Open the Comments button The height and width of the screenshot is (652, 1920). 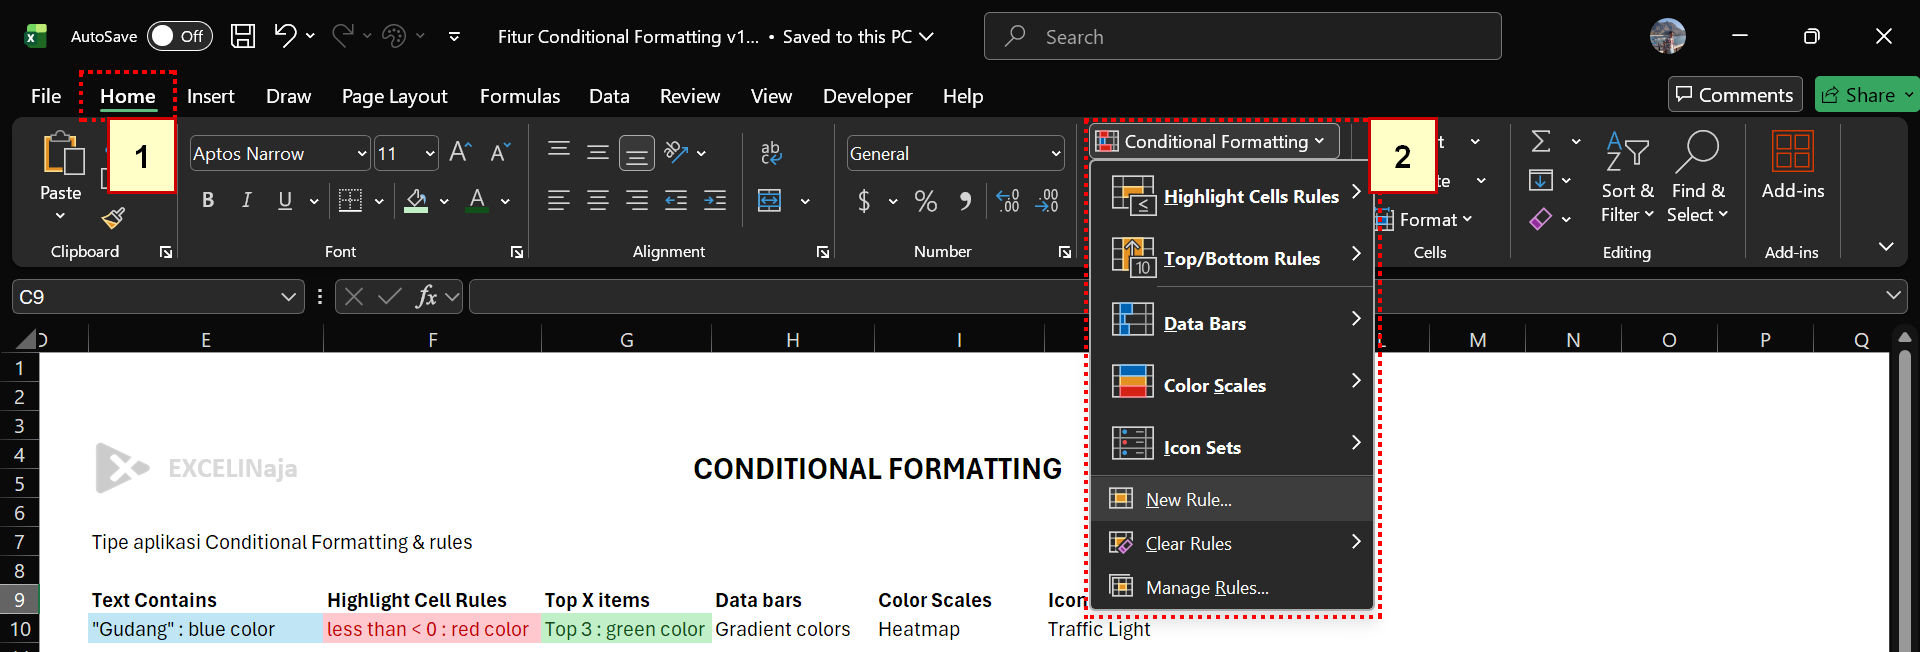coord(1735,94)
